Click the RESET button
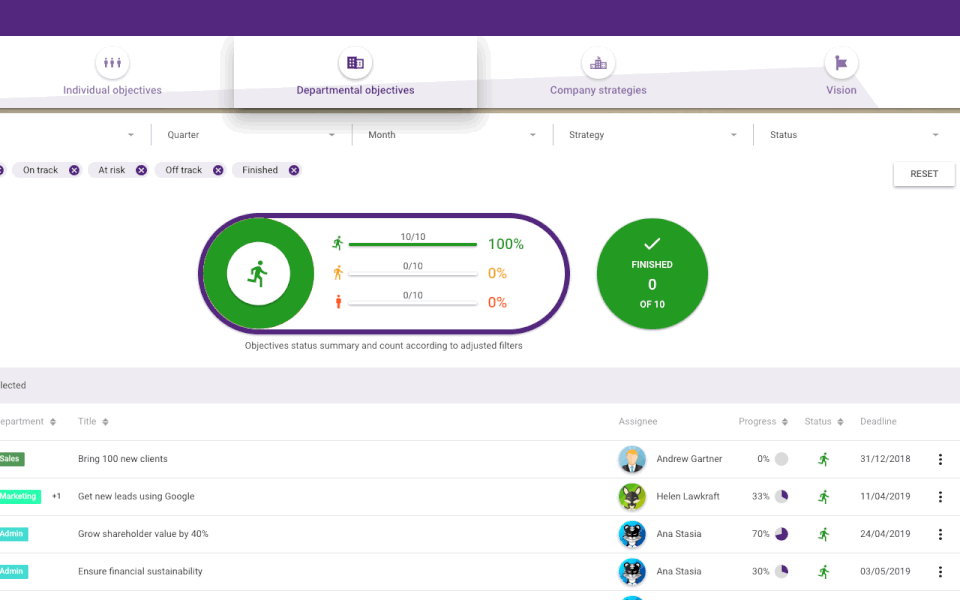This screenshot has width=960, height=600. pos(924,174)
